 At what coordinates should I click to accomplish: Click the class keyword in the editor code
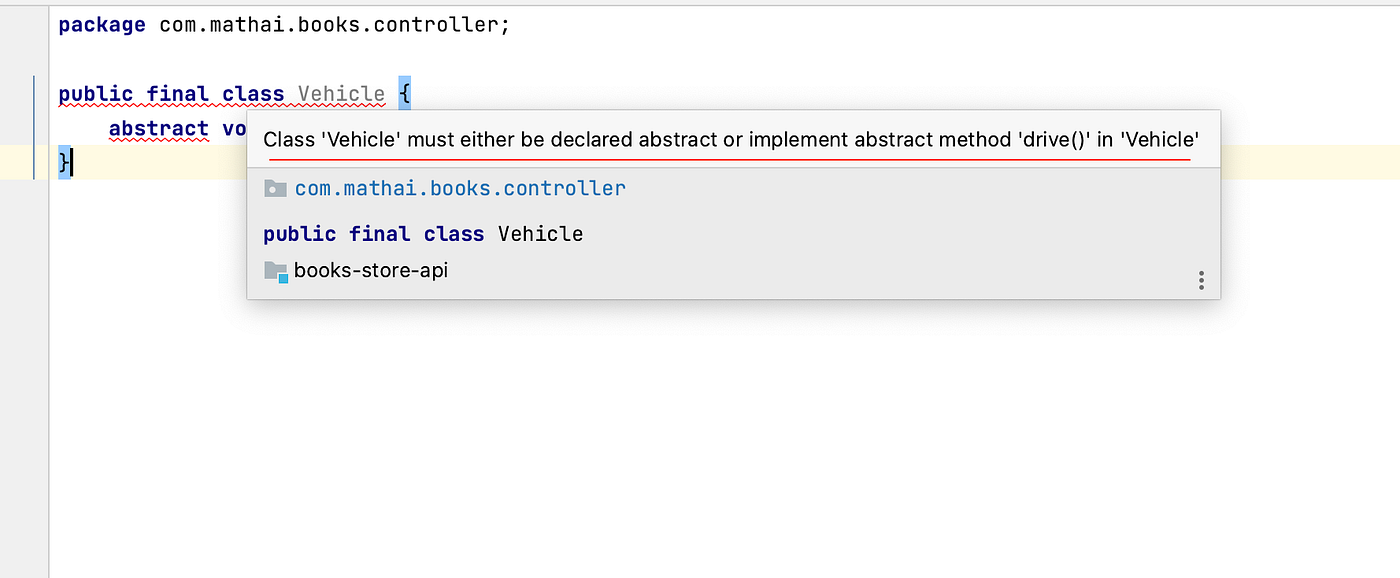(x=253, y=94)
